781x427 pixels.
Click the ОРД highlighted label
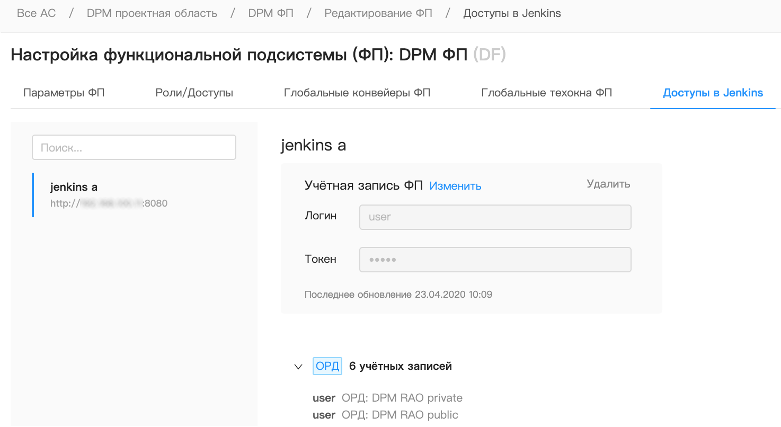point(327,366)
